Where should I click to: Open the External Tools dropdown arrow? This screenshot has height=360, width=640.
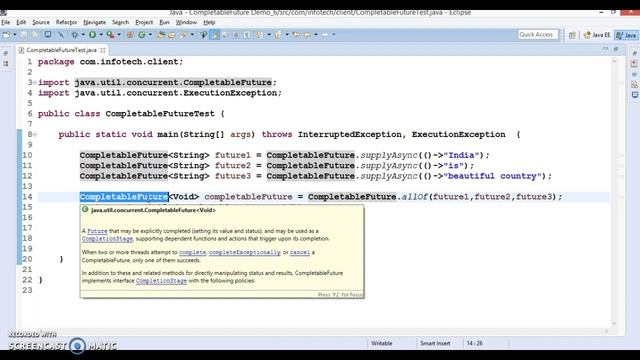click(x=119, y=35)
